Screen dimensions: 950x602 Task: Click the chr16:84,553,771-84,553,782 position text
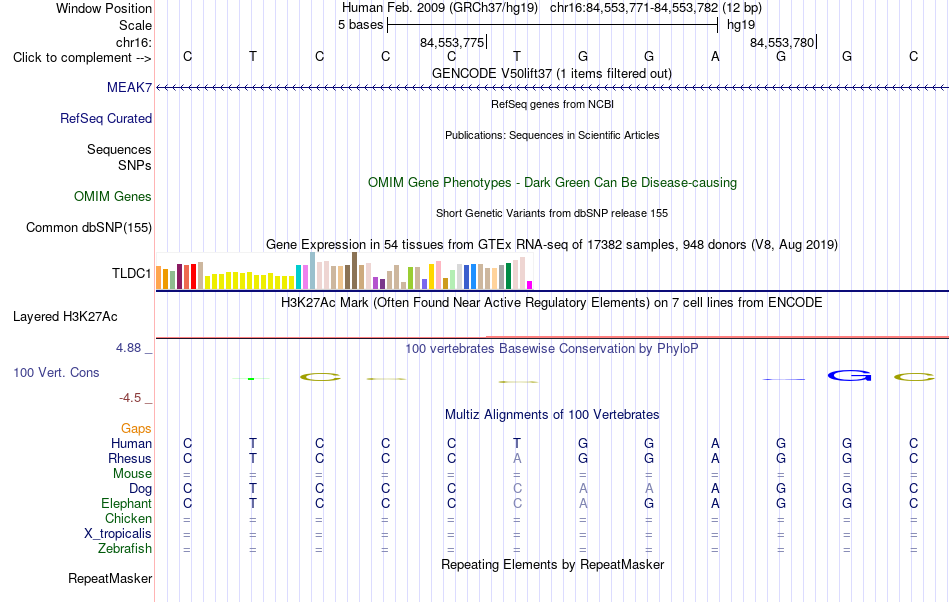pos(634,8)
